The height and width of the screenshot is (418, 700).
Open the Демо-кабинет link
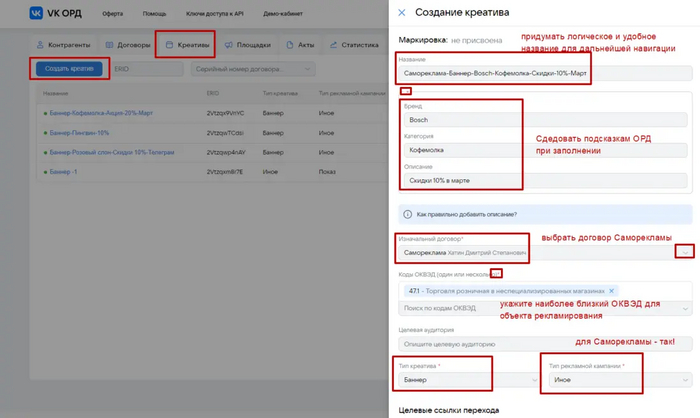283,14
